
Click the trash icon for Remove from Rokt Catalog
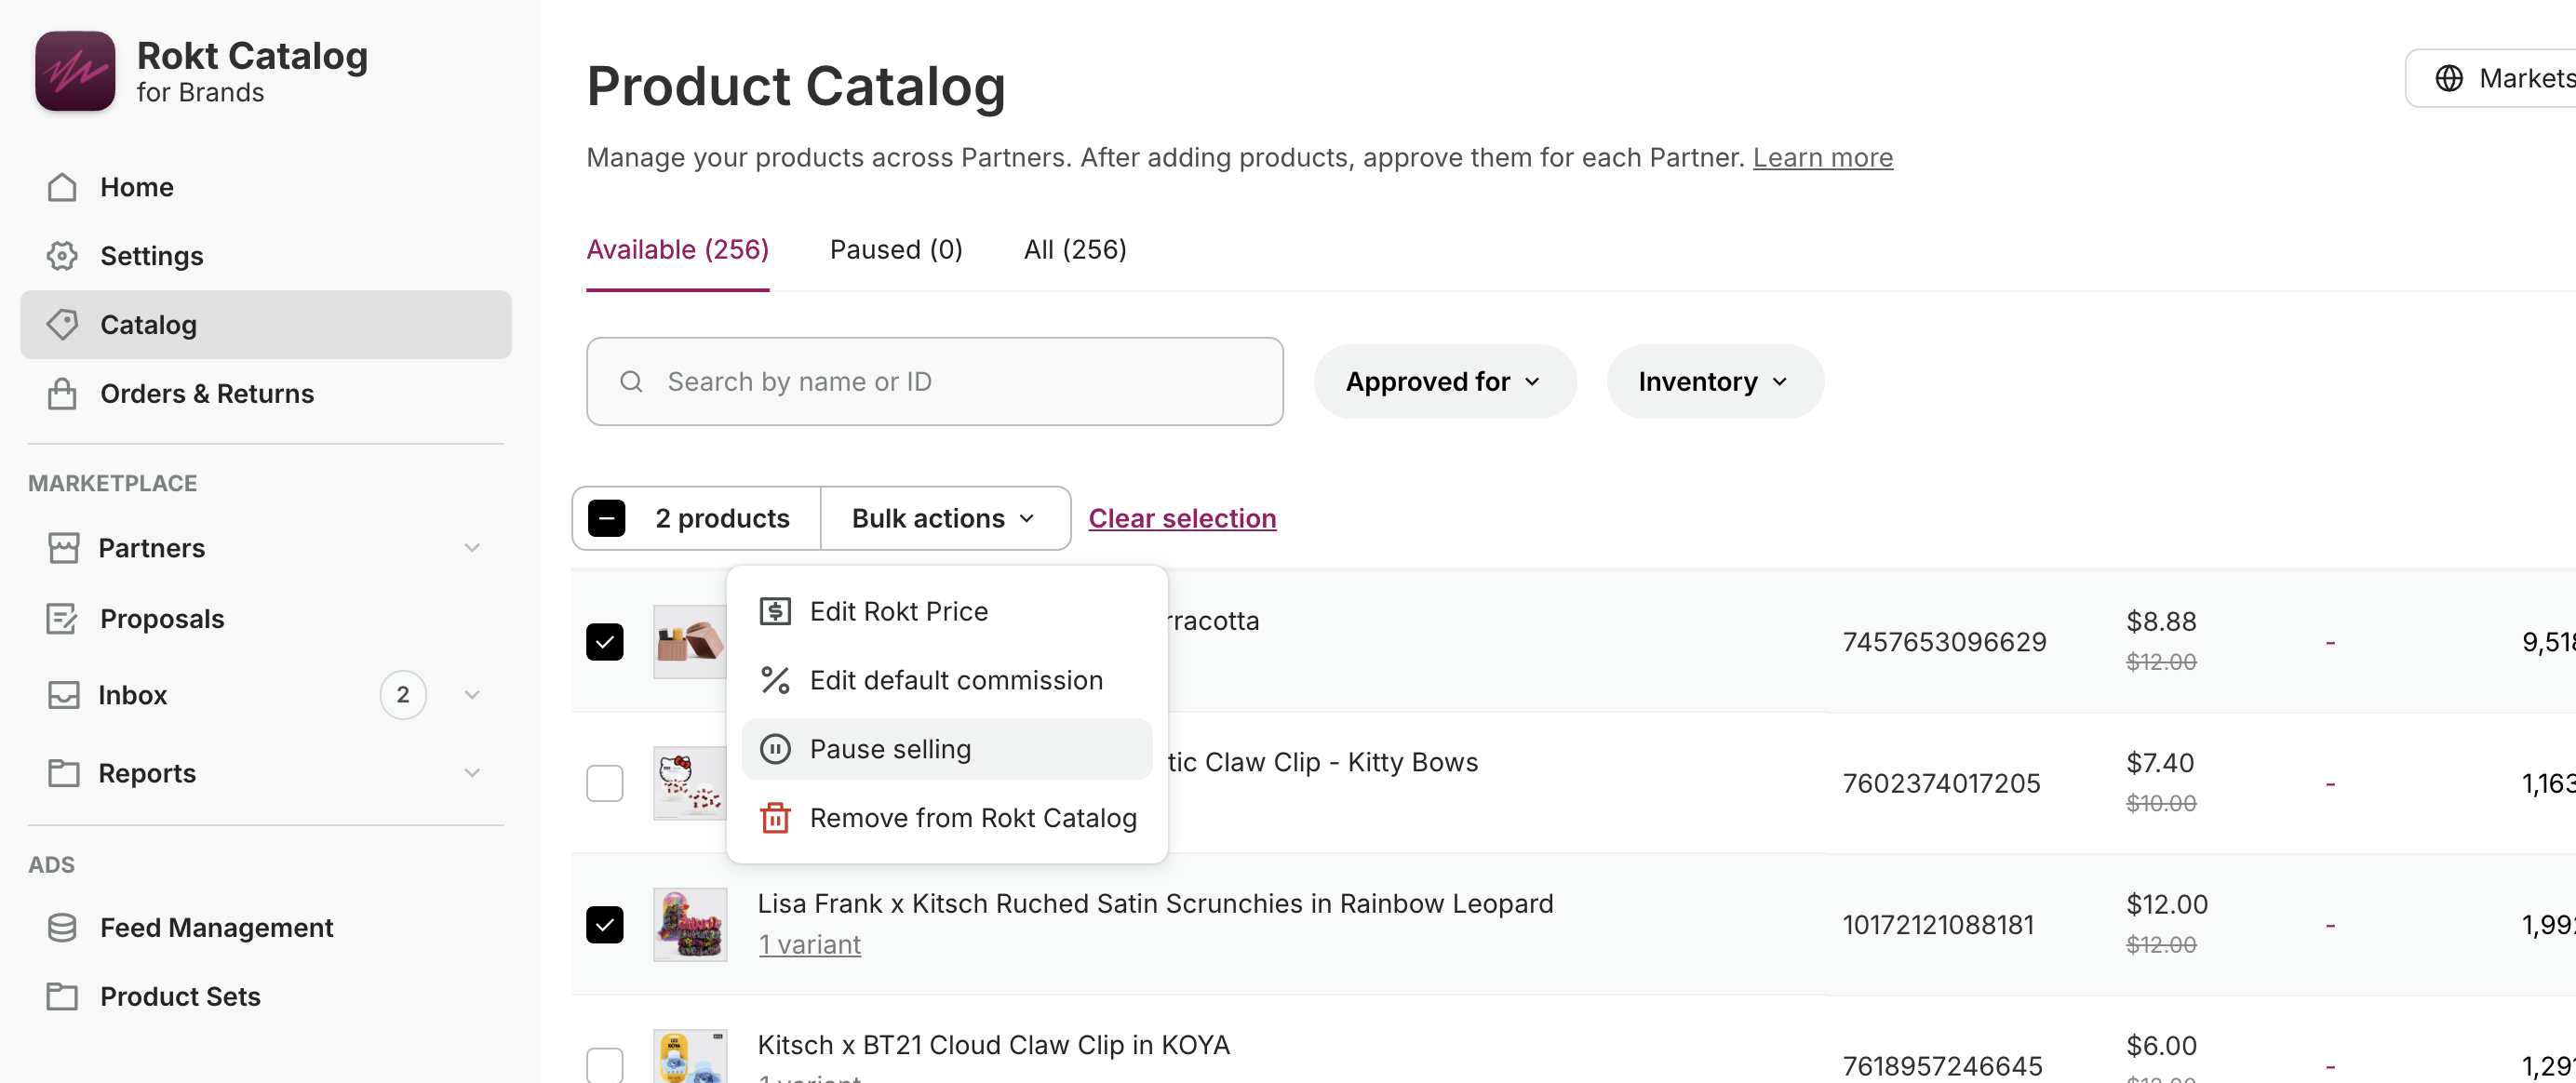775,818
